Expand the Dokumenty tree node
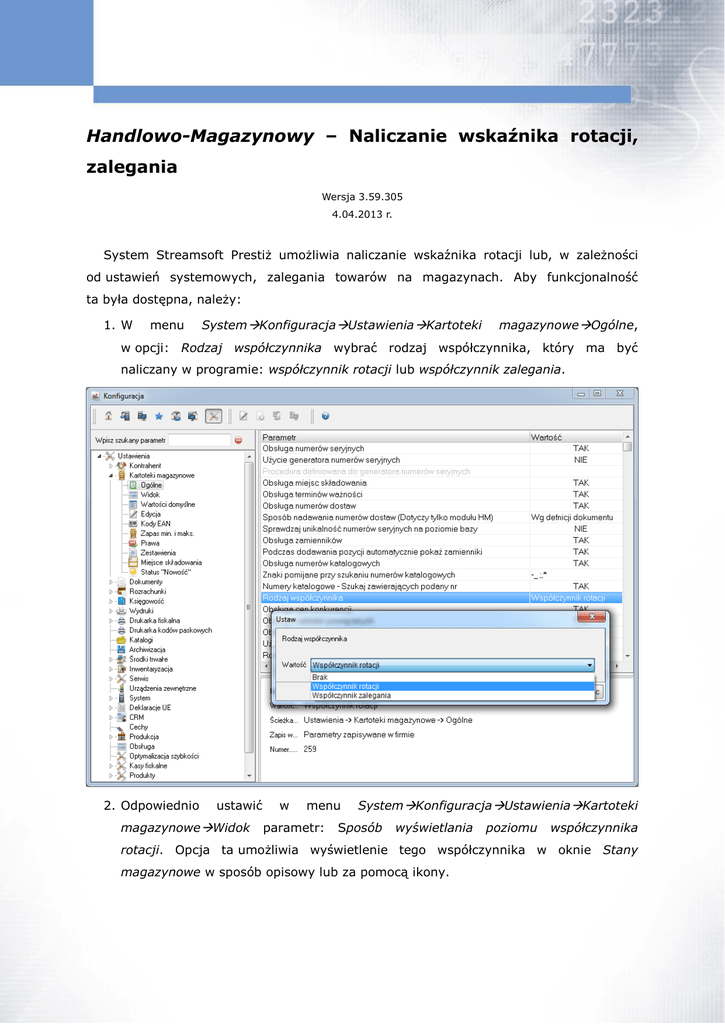725x1024 pixels. point(110,581)
